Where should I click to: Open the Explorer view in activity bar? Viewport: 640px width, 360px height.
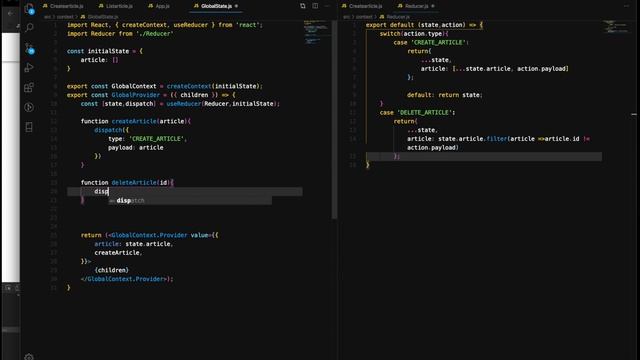(29, 8)
